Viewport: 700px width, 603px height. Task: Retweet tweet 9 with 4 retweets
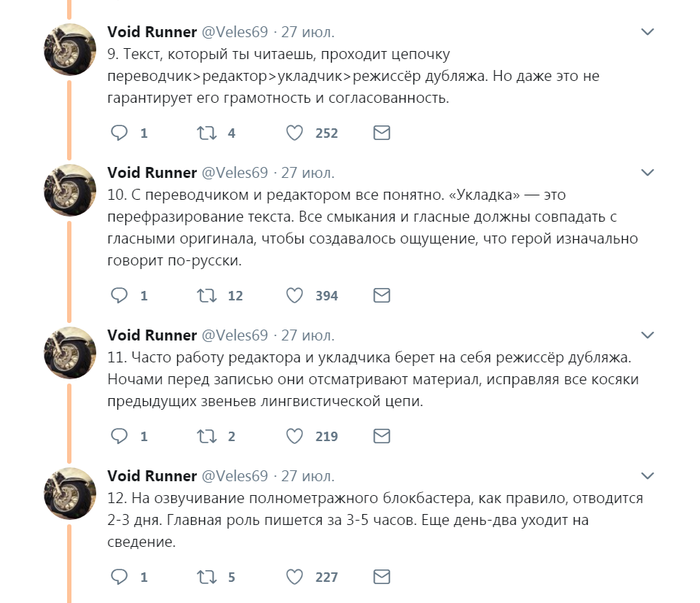coord(207,132)
